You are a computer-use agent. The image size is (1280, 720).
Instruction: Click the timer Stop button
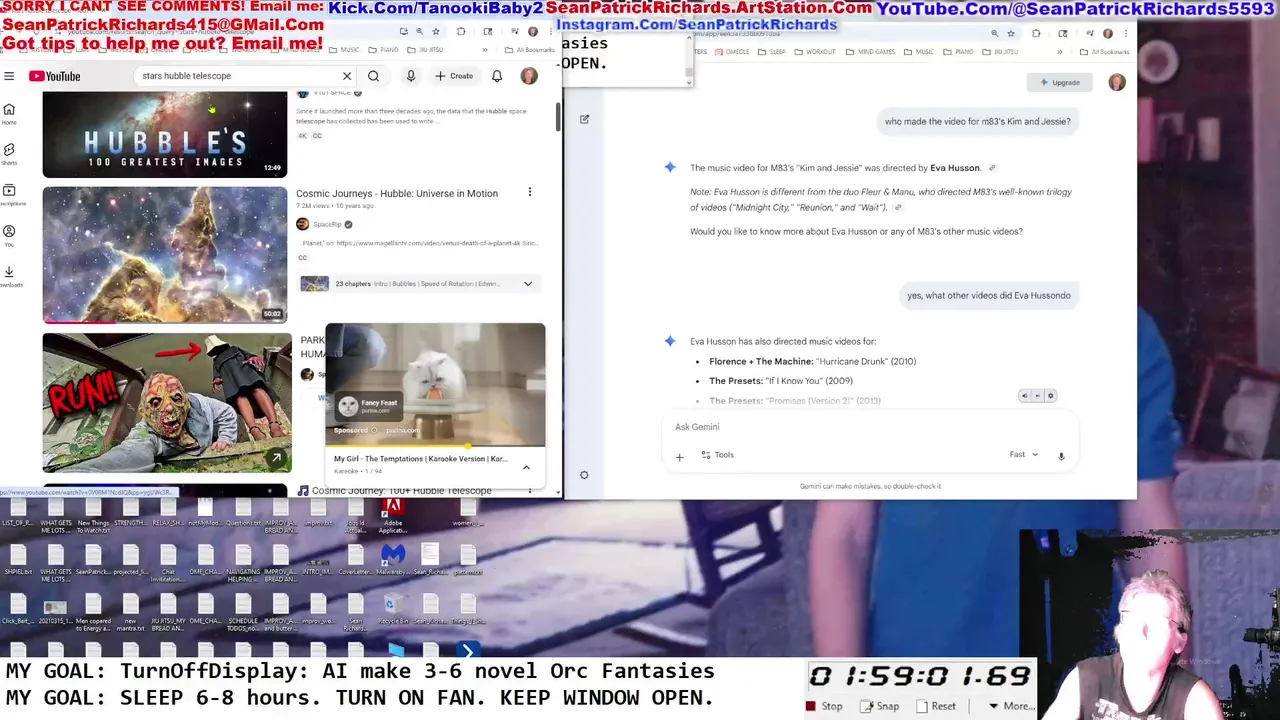coord(825,706)
